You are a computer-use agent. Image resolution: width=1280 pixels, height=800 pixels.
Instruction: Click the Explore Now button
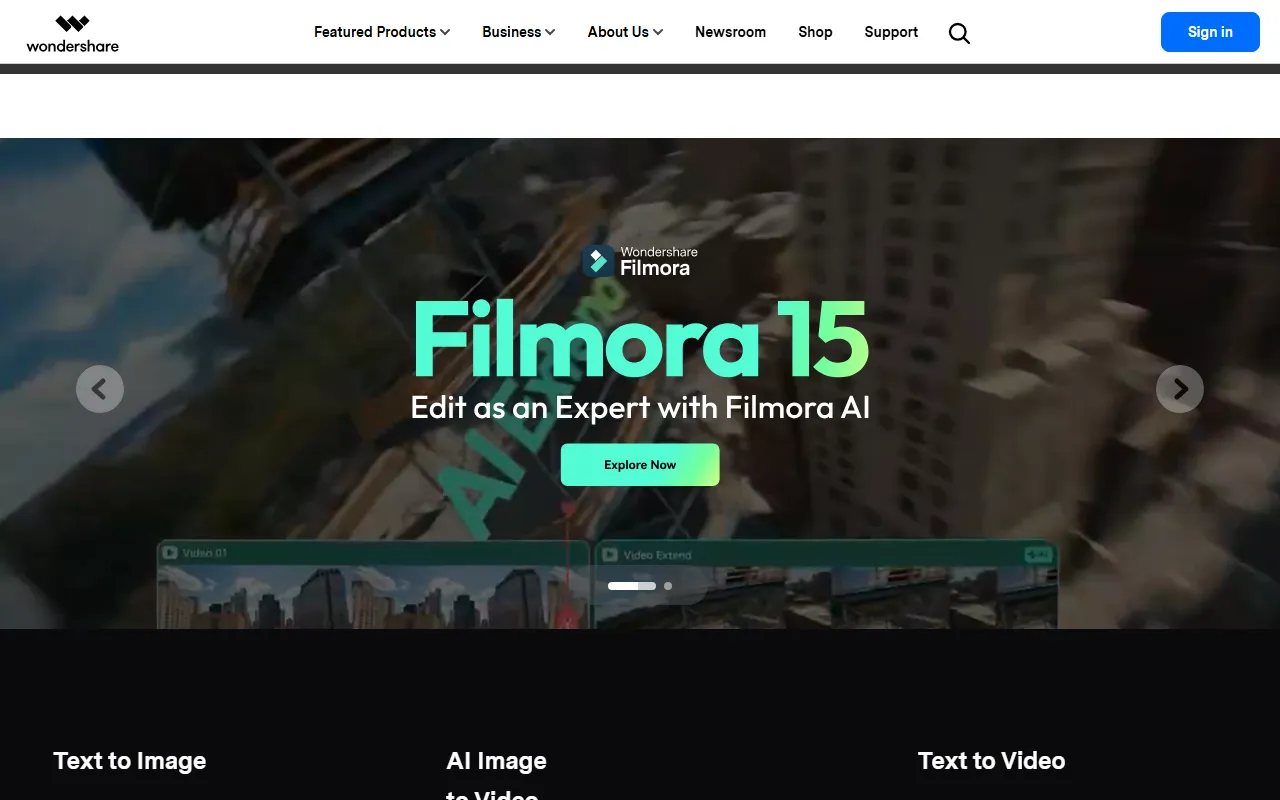(x=640, y=465)
